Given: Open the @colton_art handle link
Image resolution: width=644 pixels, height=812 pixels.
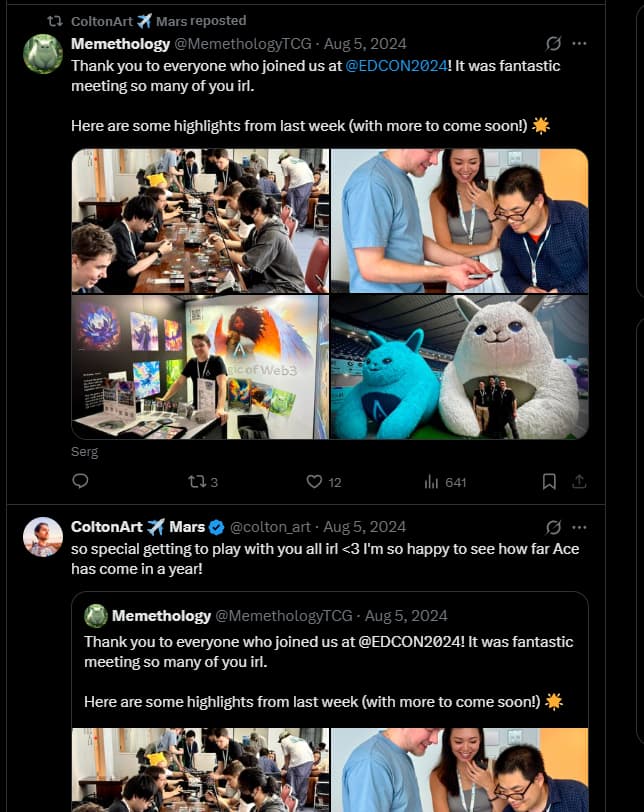Looking at the screenshot, I should pos(270,527).
